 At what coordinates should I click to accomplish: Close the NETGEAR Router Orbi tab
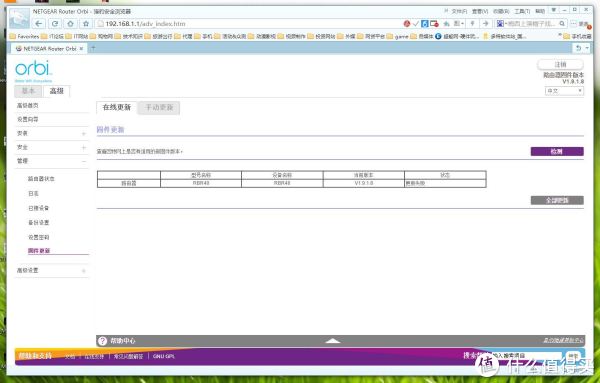point(81,49)
